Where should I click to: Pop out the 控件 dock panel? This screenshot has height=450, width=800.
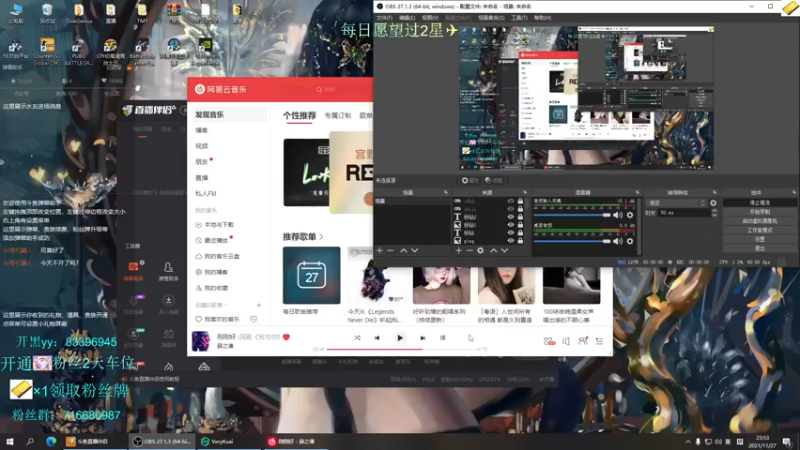[x=794, y=192]
